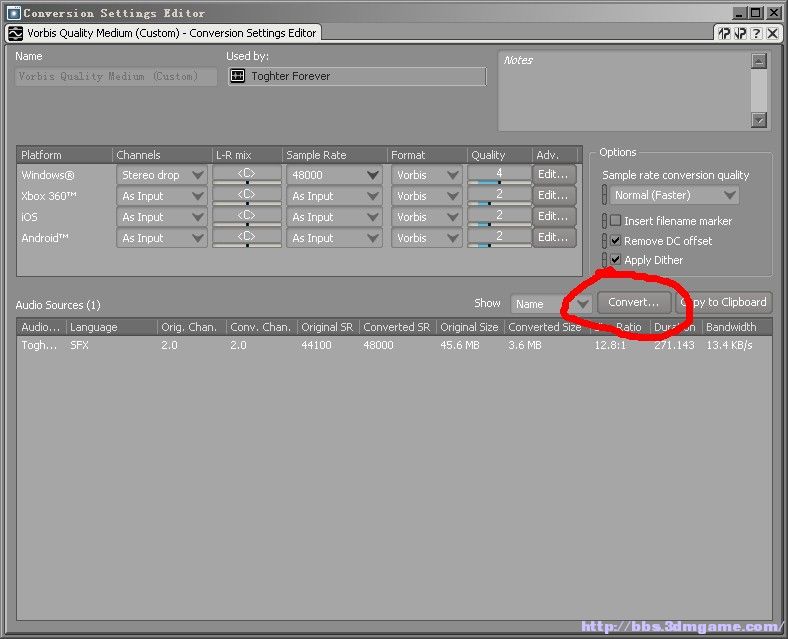The image size is (788, 639).
Task: Open Windows Sample Rate dropdown showing 48000
Action: (x=334, y=175)
